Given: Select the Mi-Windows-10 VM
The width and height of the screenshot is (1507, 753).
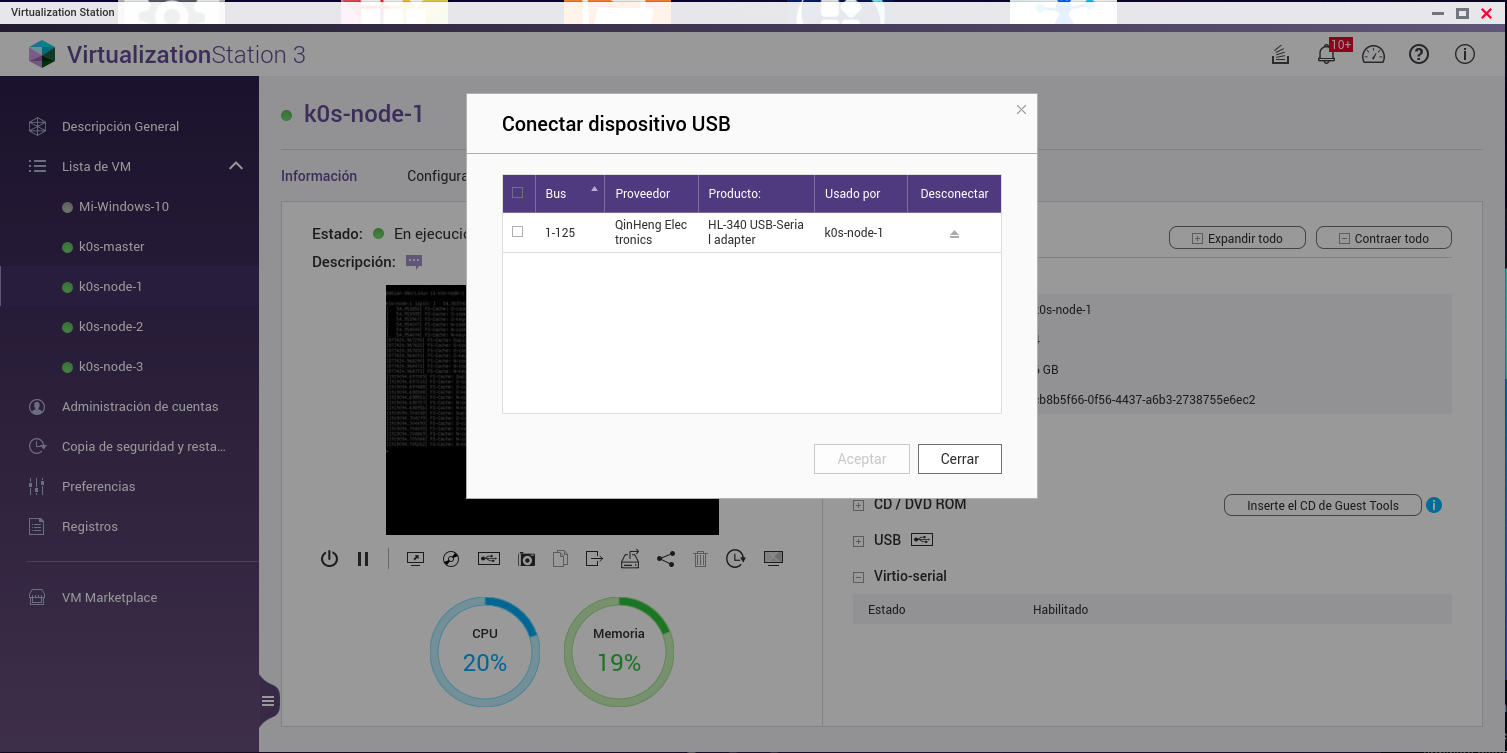Looking at the screenshot, I should point(124,207).
